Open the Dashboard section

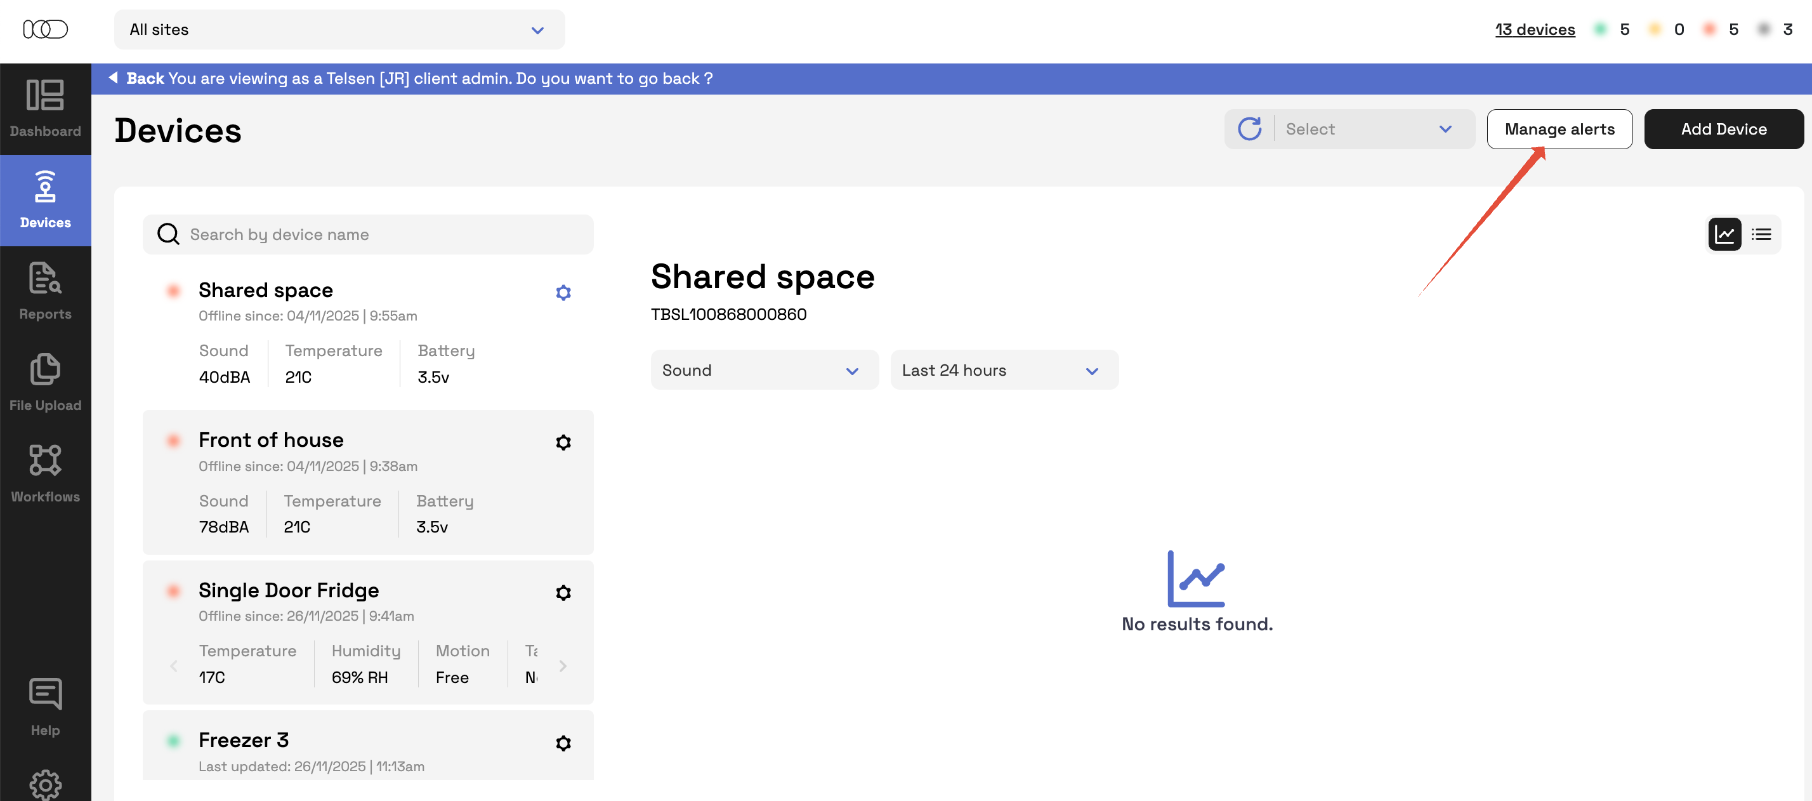[45, 109]
